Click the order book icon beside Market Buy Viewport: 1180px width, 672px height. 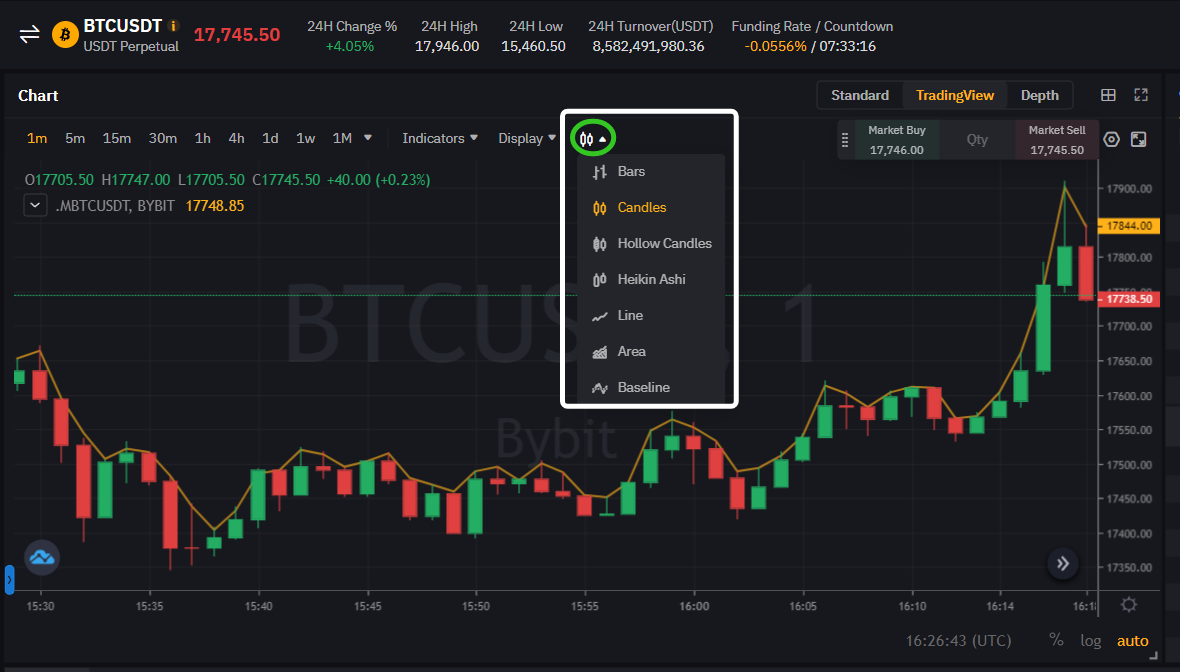843,139
